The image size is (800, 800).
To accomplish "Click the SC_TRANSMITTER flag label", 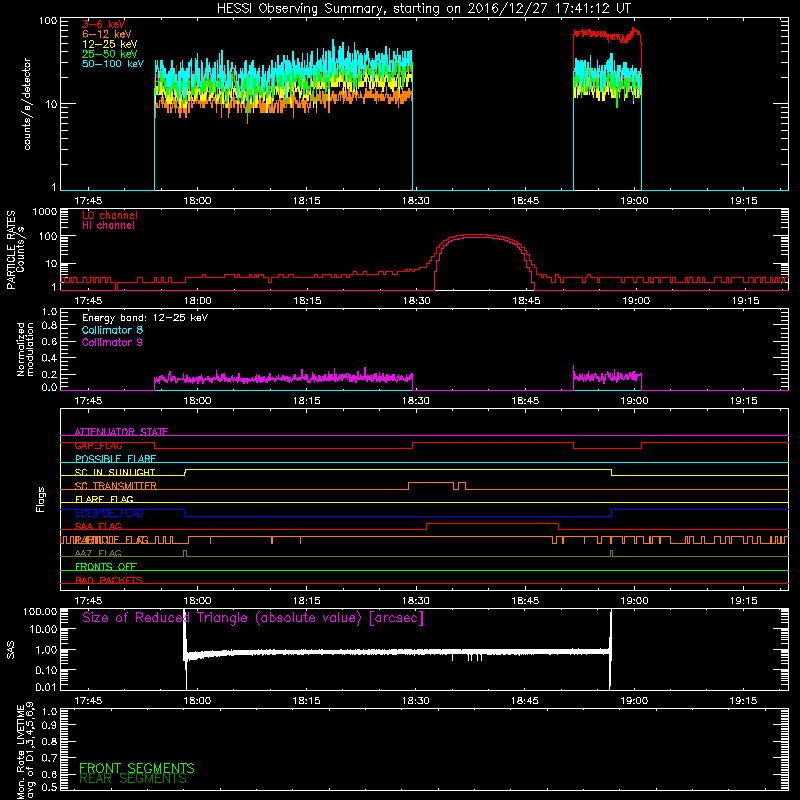I will click(x=115, y=486).
